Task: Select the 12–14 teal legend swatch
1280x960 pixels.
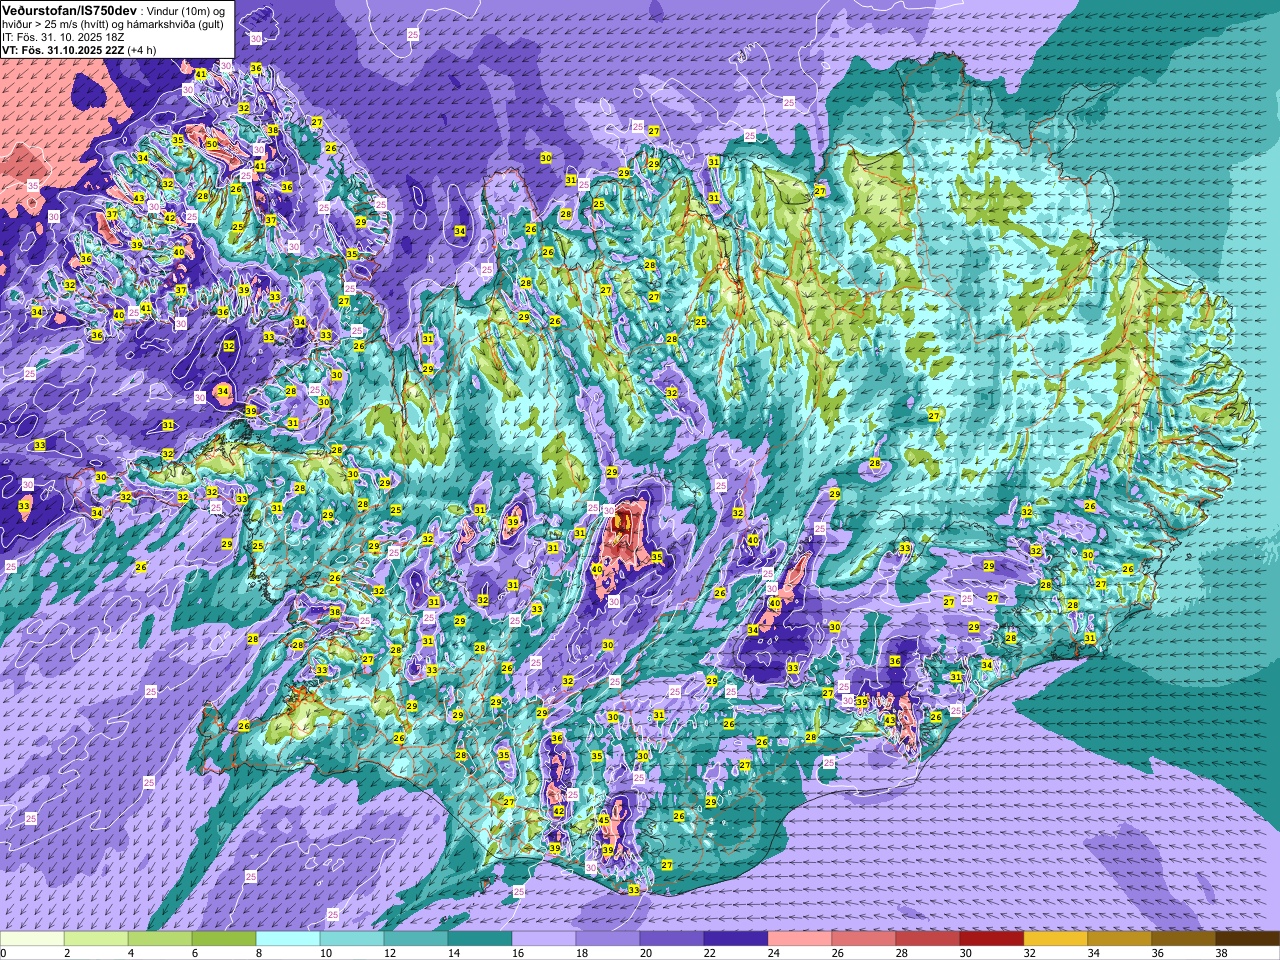Action: pos(416,939)
